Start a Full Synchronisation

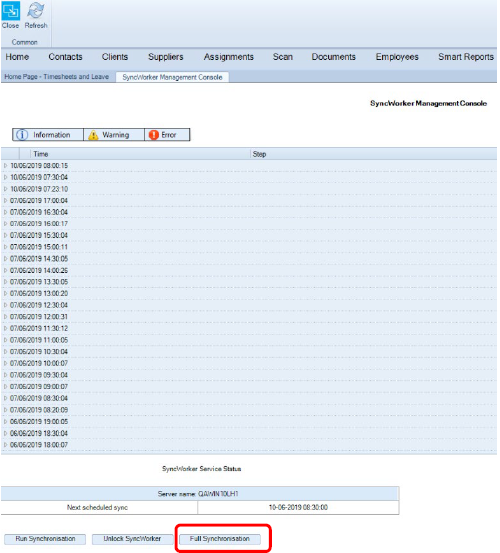tap(220, 539)
